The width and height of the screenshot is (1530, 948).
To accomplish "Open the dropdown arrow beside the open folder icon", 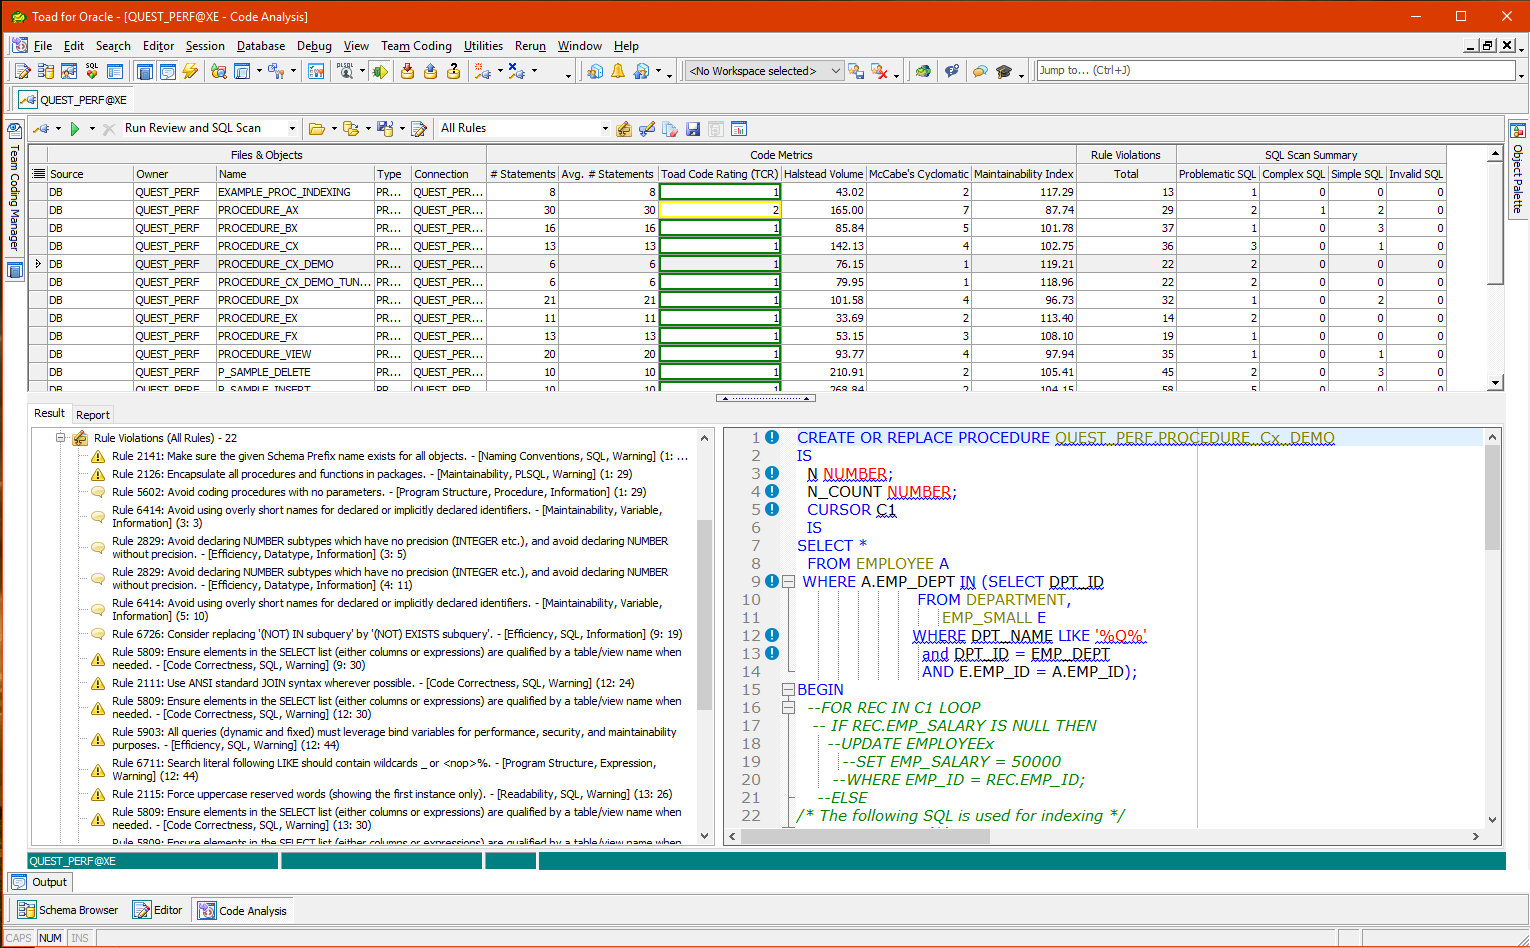I will 333,129.
